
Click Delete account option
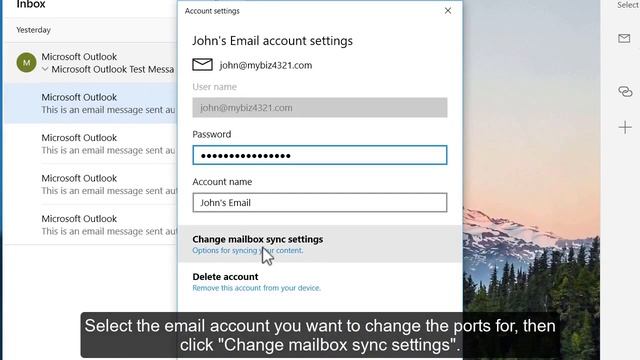tap(225, 277)
